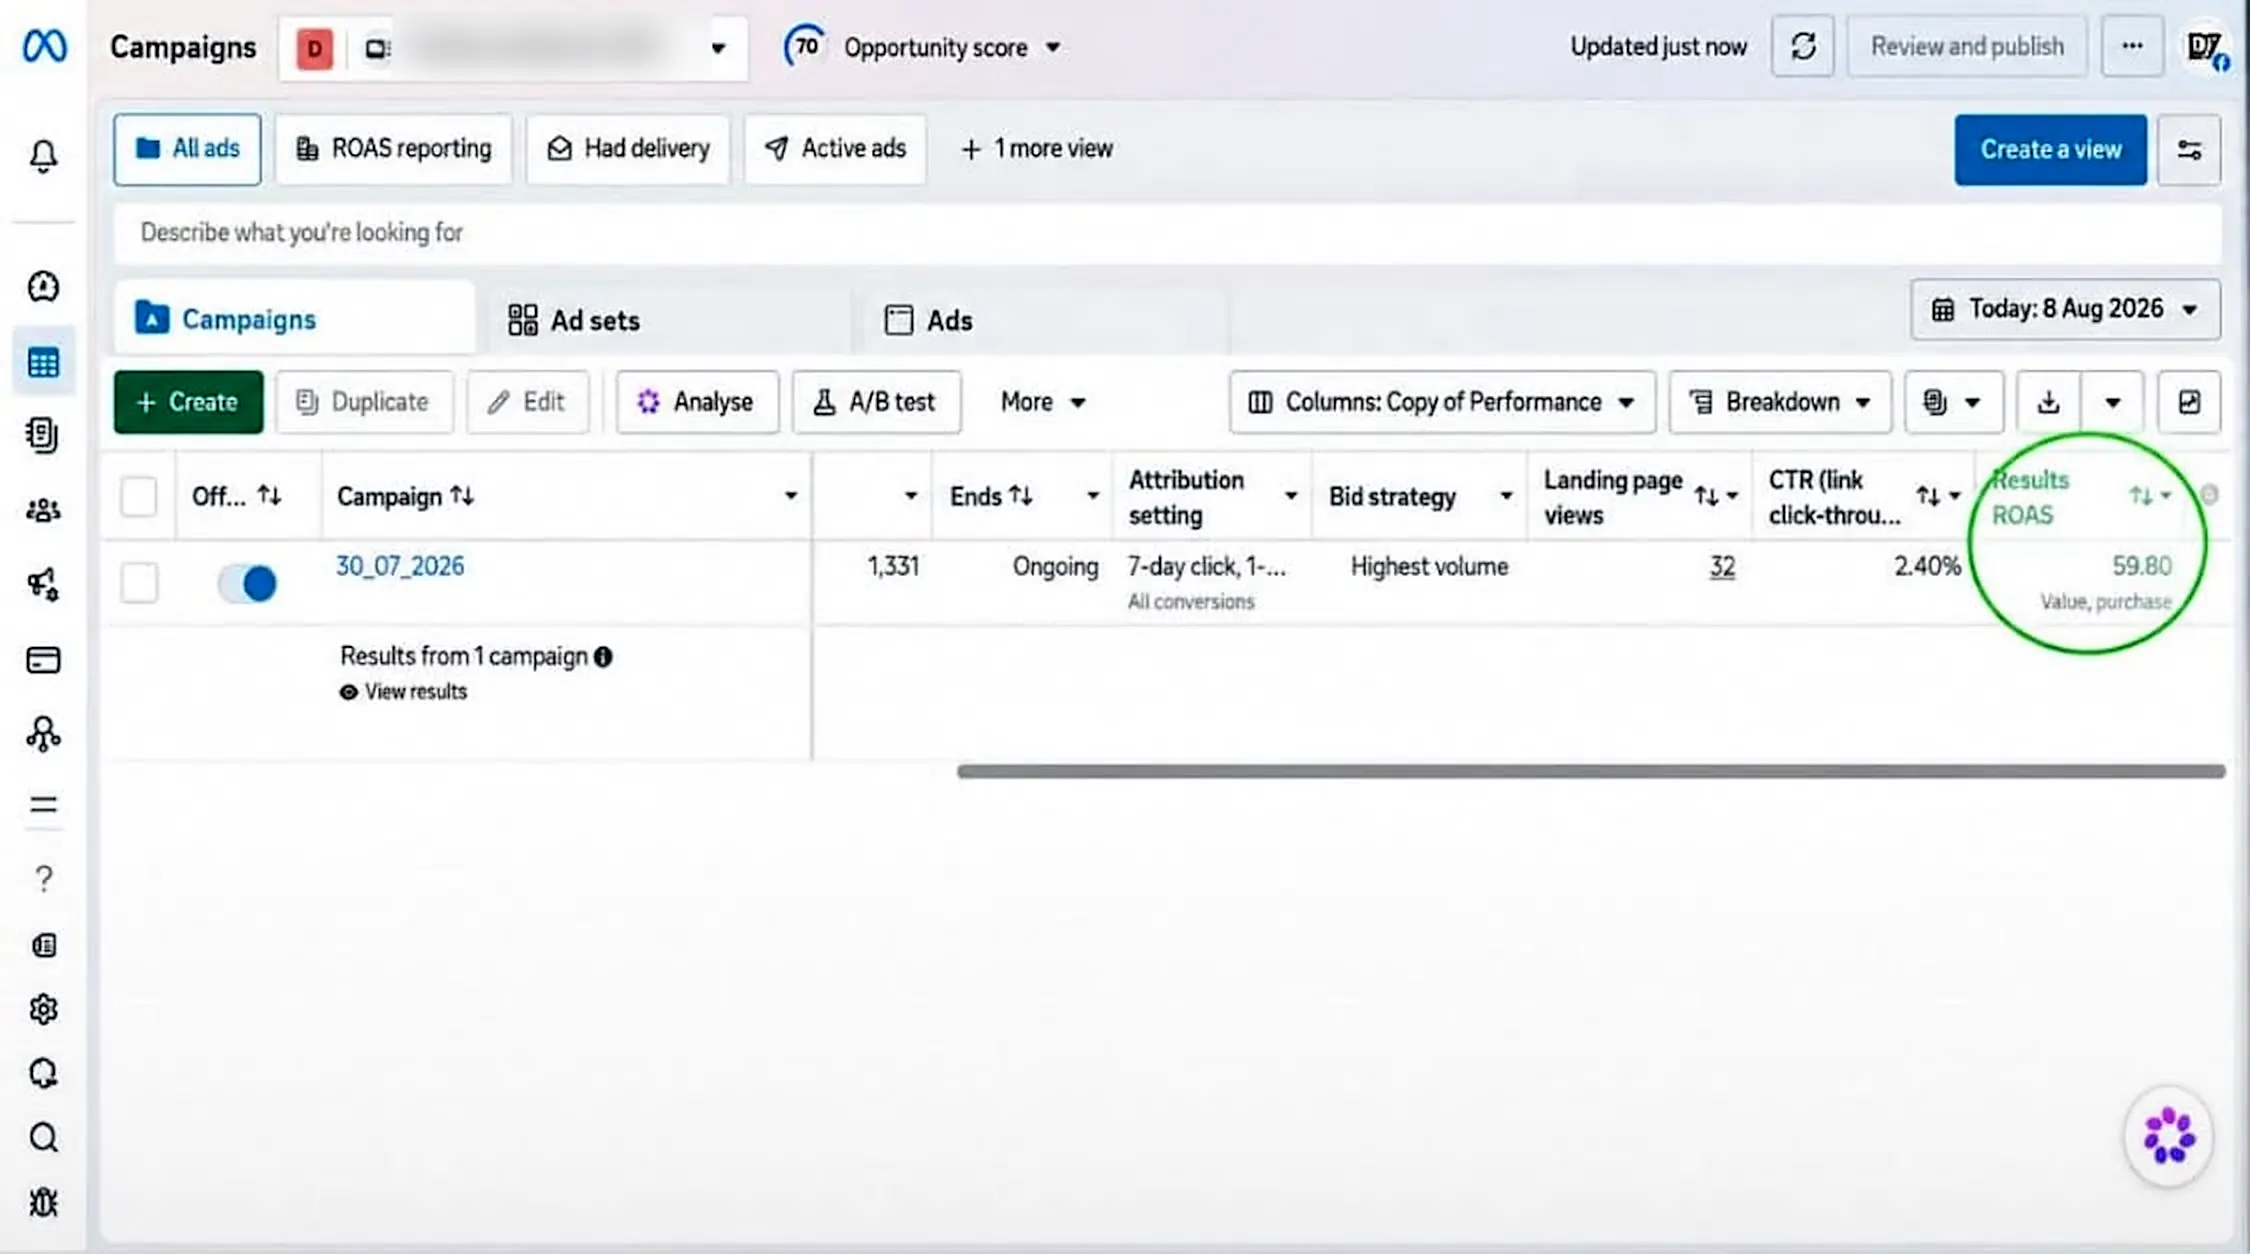Open the Ads reporting document icon in sidebar
Image resolution: width=2250 pixels, height=1254 pixels.
(x=43, y=435)
